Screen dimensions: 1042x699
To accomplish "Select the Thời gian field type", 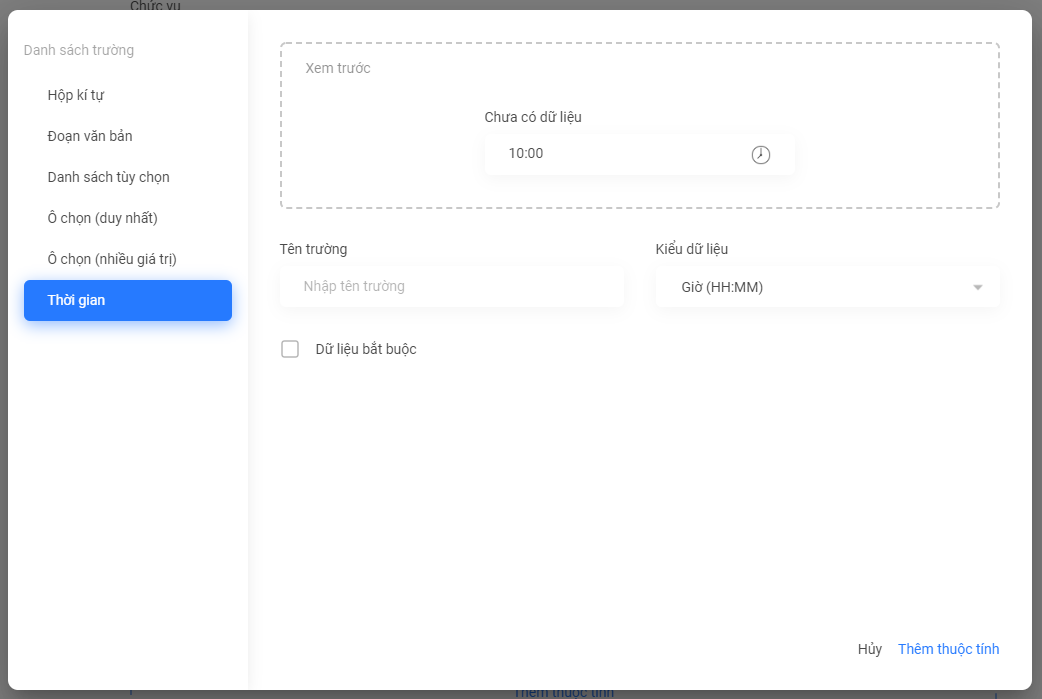I will click(x=128, y=300).
